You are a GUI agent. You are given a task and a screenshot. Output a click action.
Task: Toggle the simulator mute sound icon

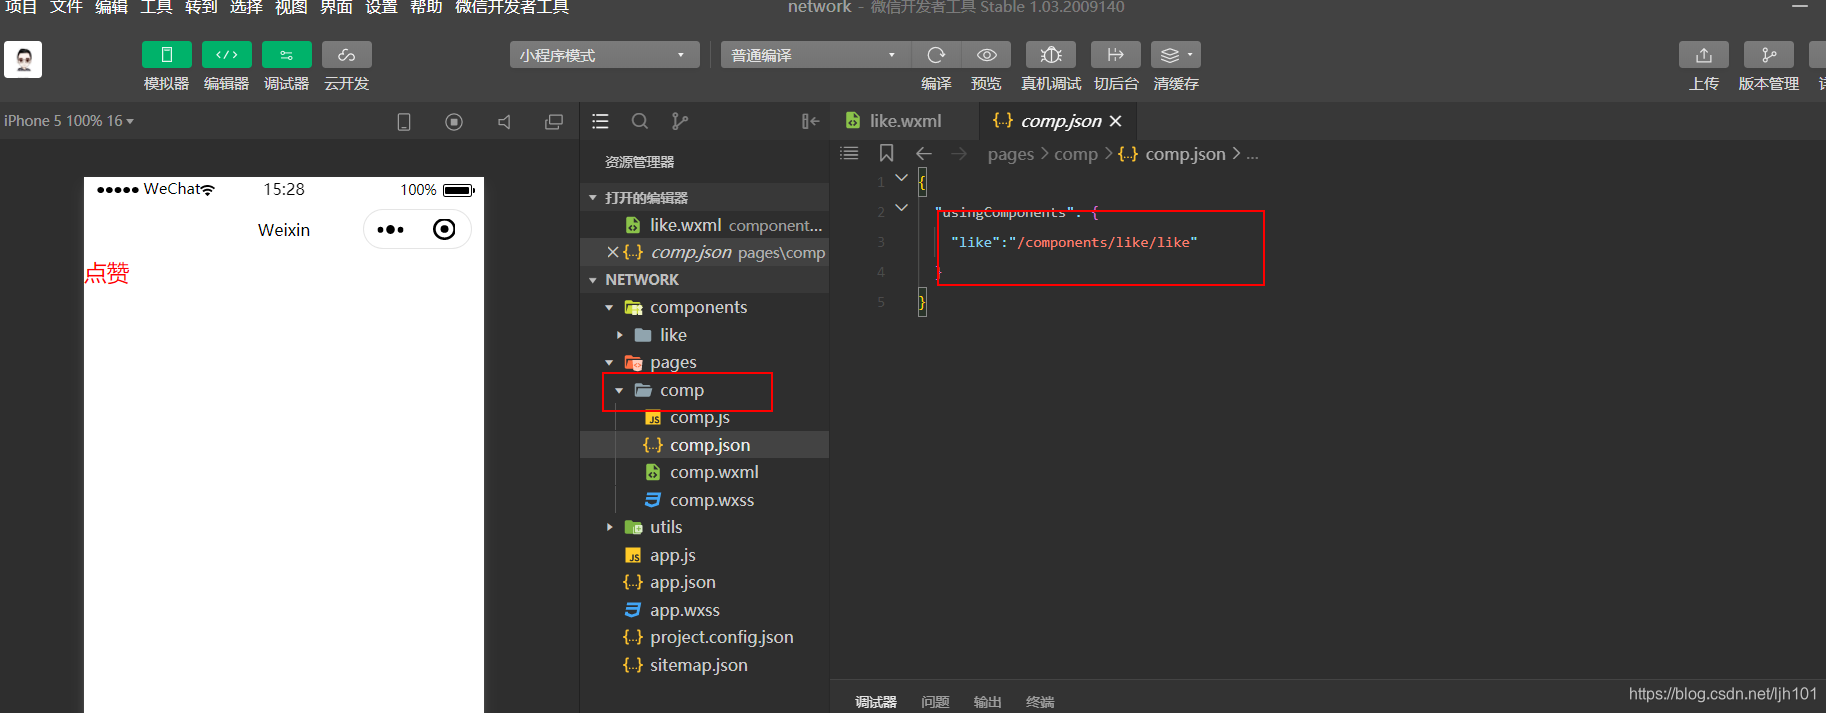coord(504,122)
